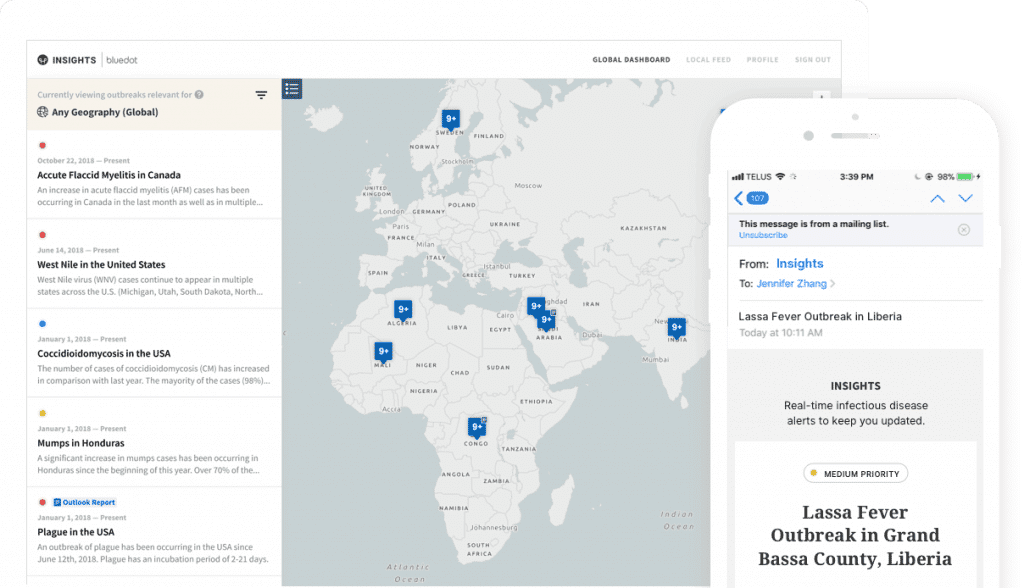Open the India 9+ map marker
The height and width of the screenshot is (588, 1024).
click(x=677, y=327)
